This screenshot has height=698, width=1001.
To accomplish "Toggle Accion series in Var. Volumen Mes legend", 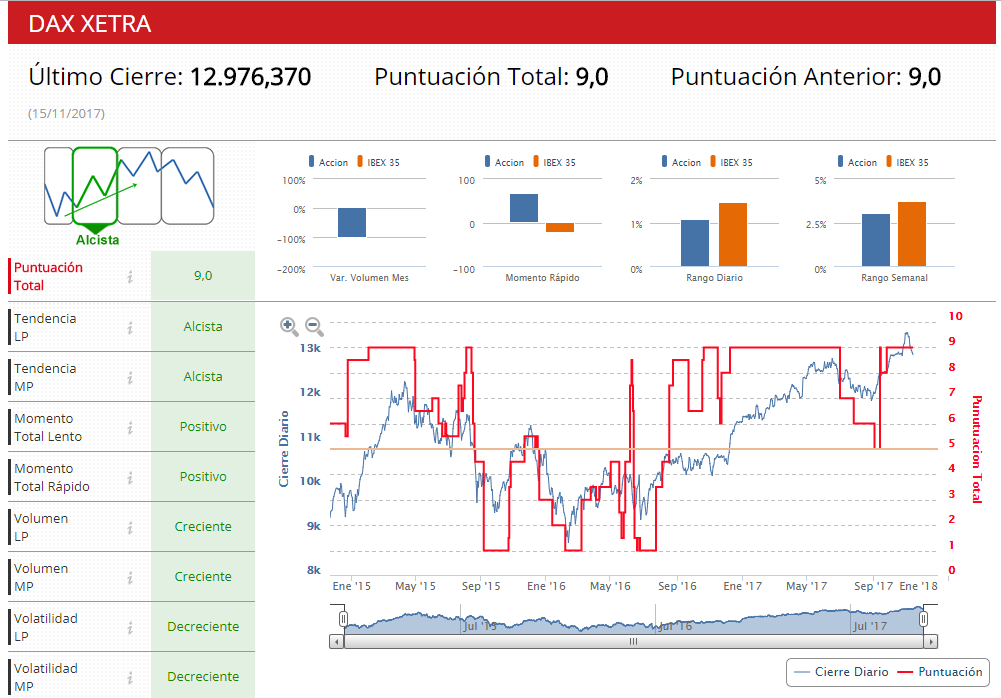I will (x=328, y=162).
